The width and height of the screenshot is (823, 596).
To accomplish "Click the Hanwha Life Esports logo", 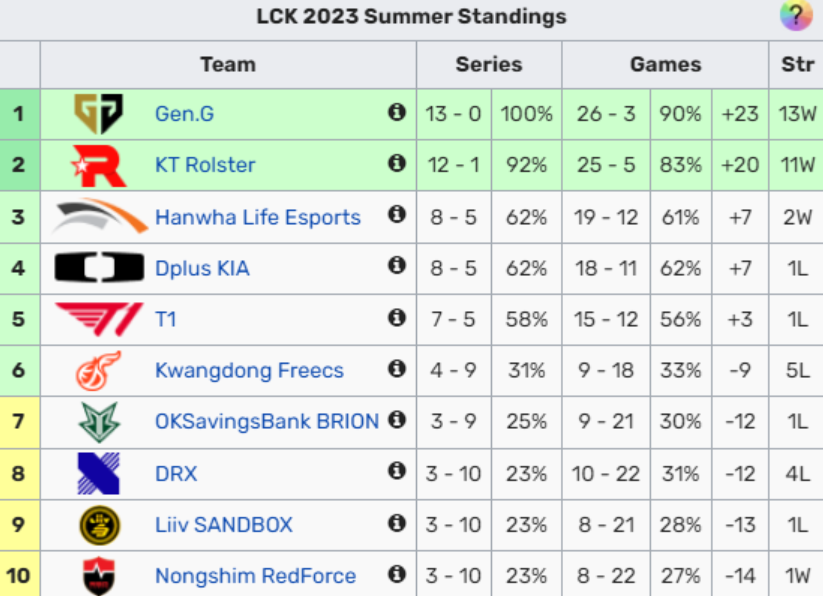I will pos(98,217).
